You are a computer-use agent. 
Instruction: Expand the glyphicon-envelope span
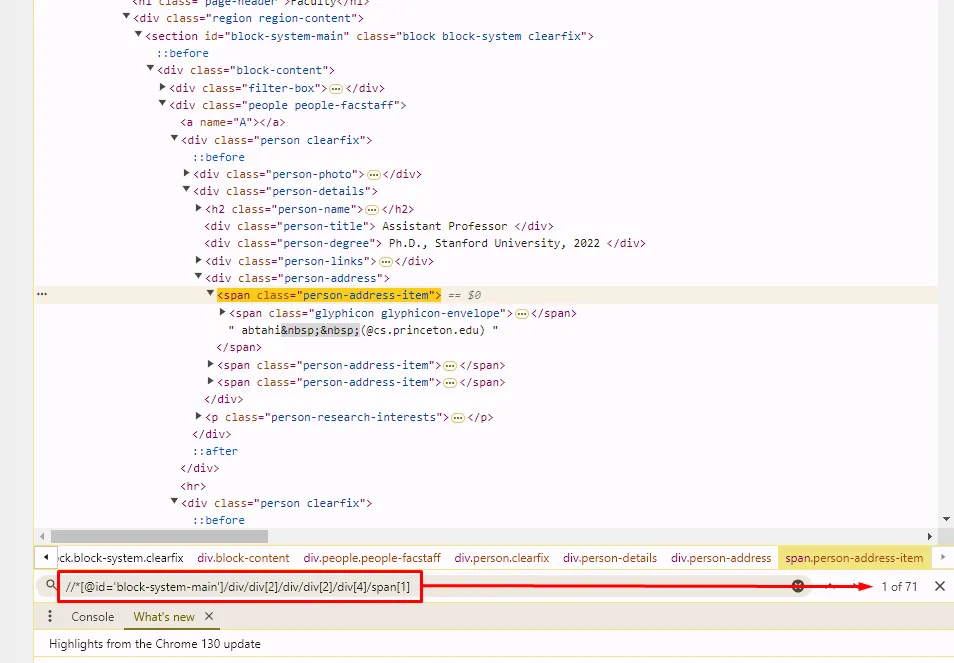(x=222, y=313)
